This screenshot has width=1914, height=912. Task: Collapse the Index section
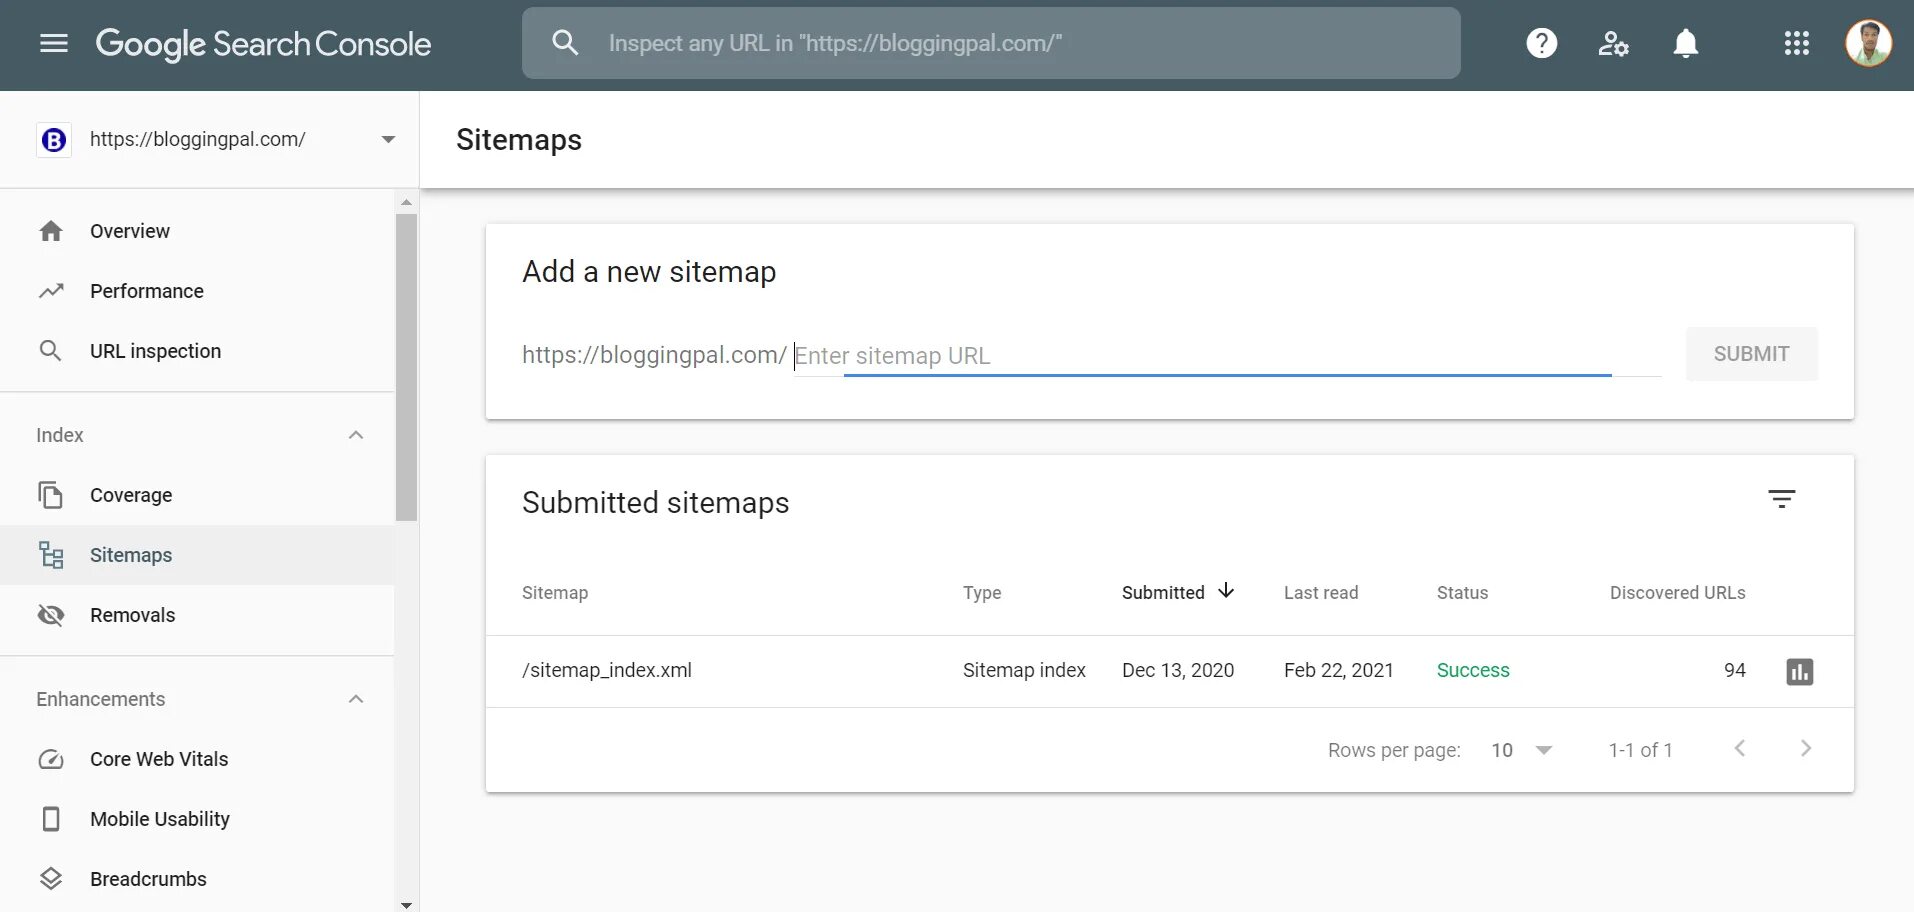(356, 435)
